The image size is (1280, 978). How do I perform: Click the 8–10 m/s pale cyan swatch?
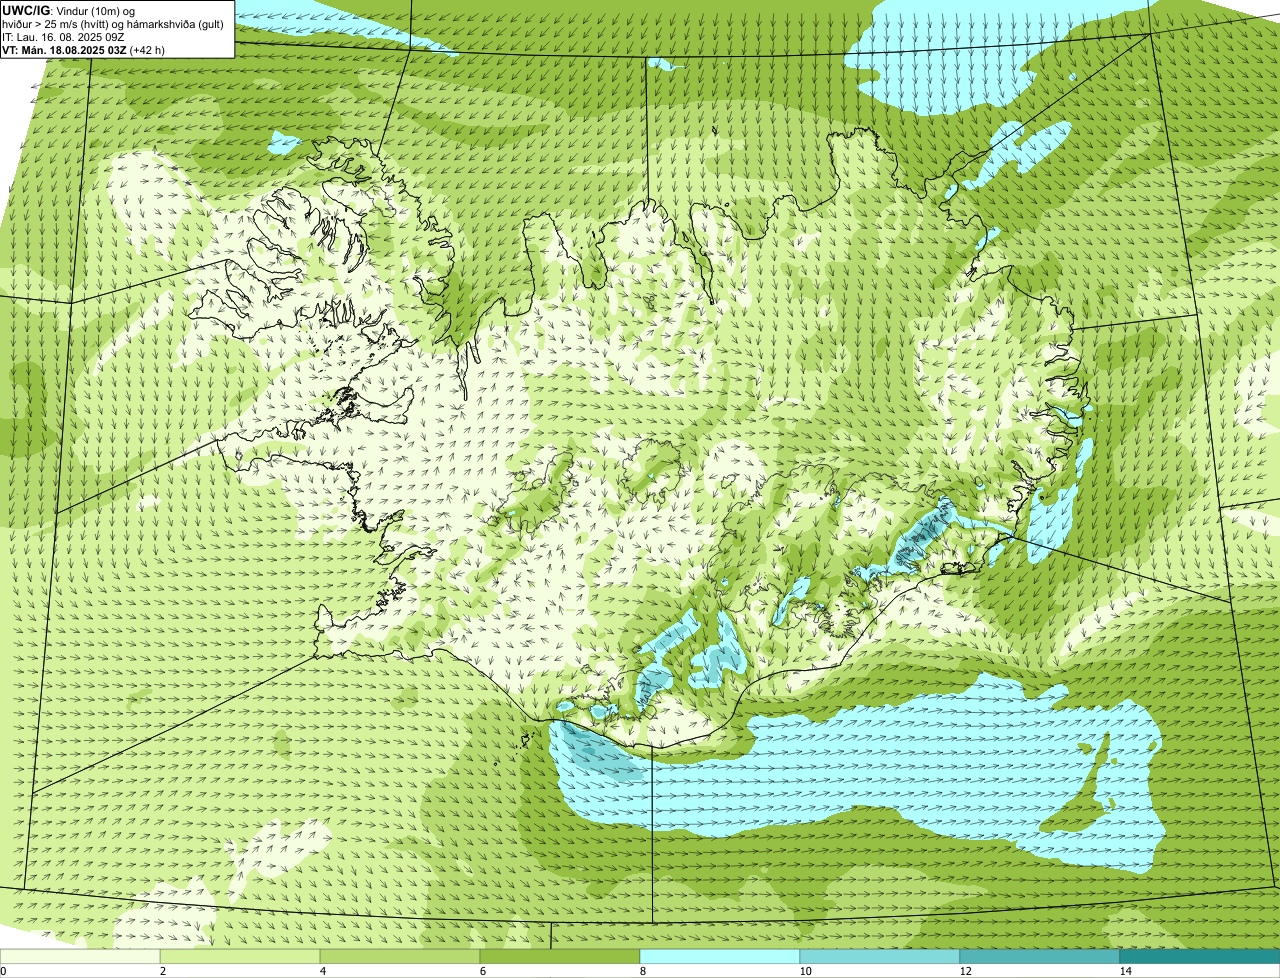pyautogui.click(x=720, y=956)
